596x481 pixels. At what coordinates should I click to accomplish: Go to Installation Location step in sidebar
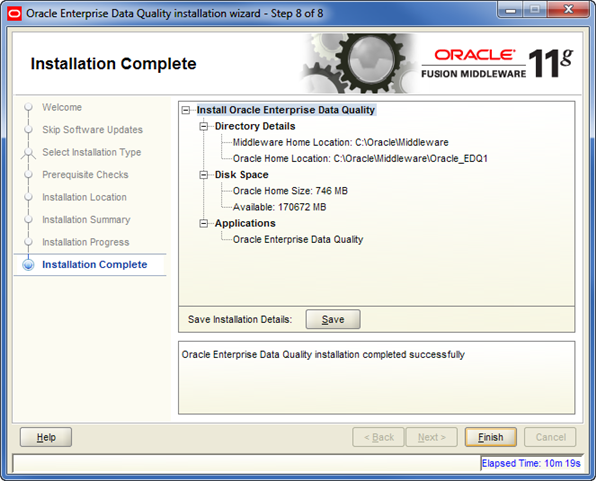(x=84, y=197)
